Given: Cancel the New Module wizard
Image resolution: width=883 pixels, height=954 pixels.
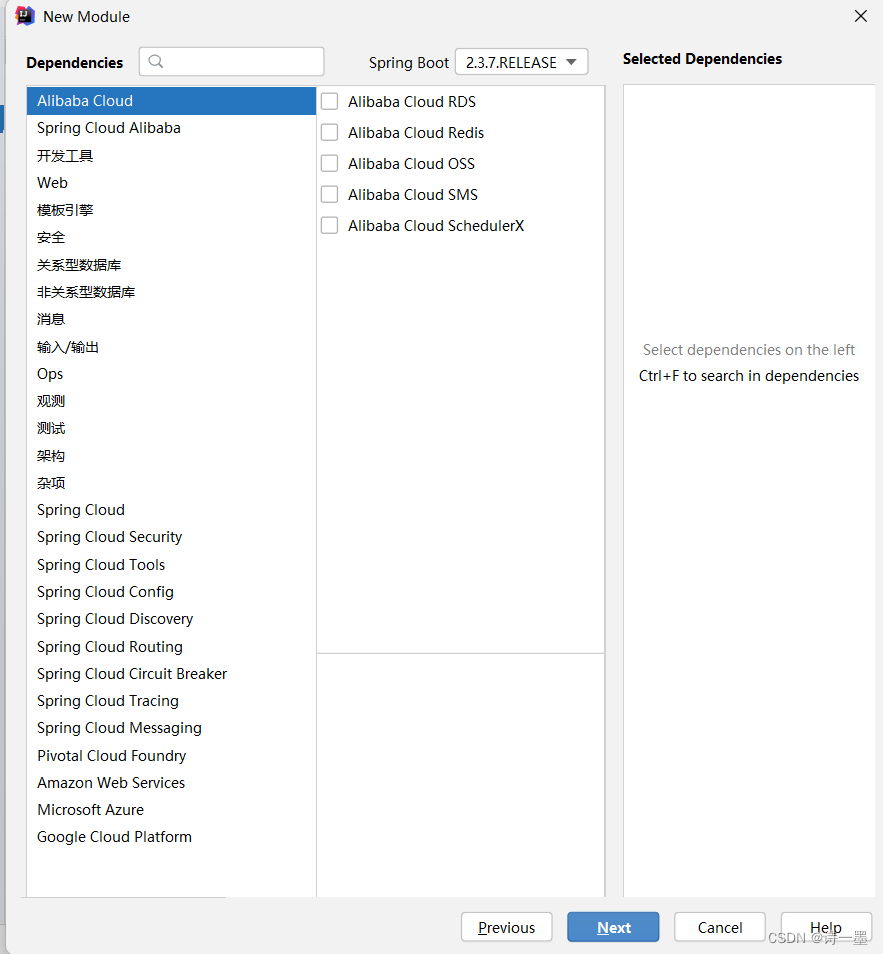Looking at the screenshot, I should [x=719, y=927].
